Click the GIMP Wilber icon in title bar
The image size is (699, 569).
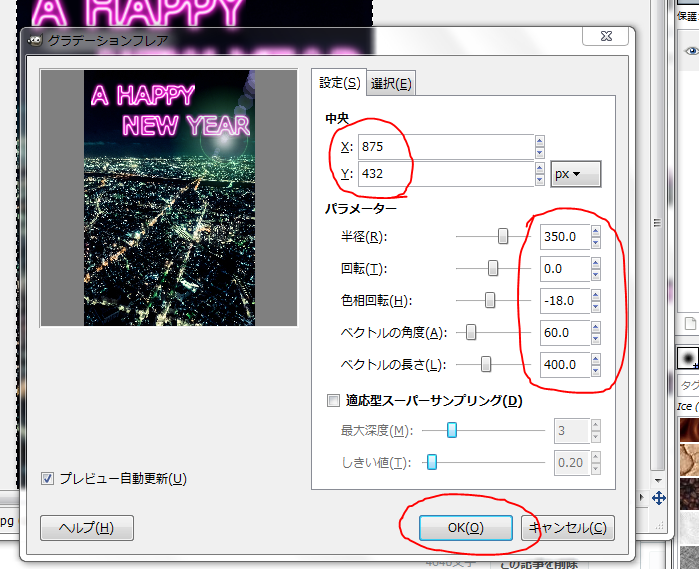pyautogui.click(x=35, y=41)
